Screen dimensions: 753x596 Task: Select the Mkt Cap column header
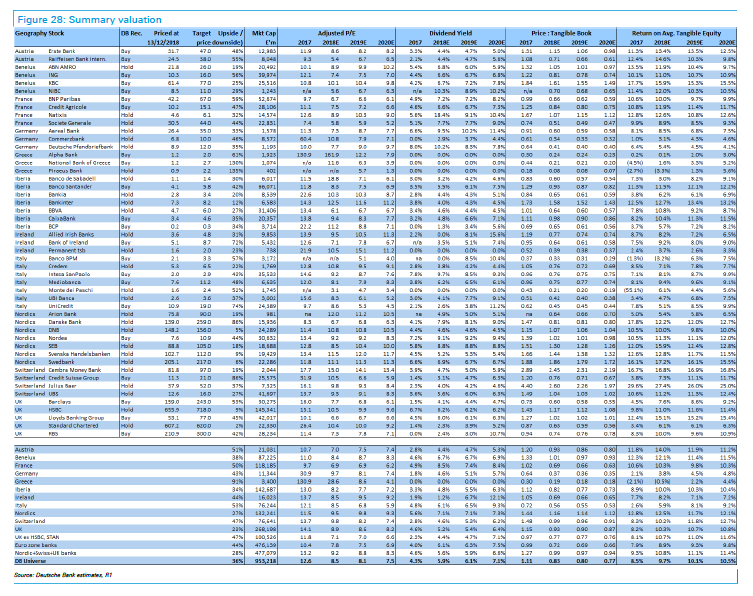click(x=267, y=33)
